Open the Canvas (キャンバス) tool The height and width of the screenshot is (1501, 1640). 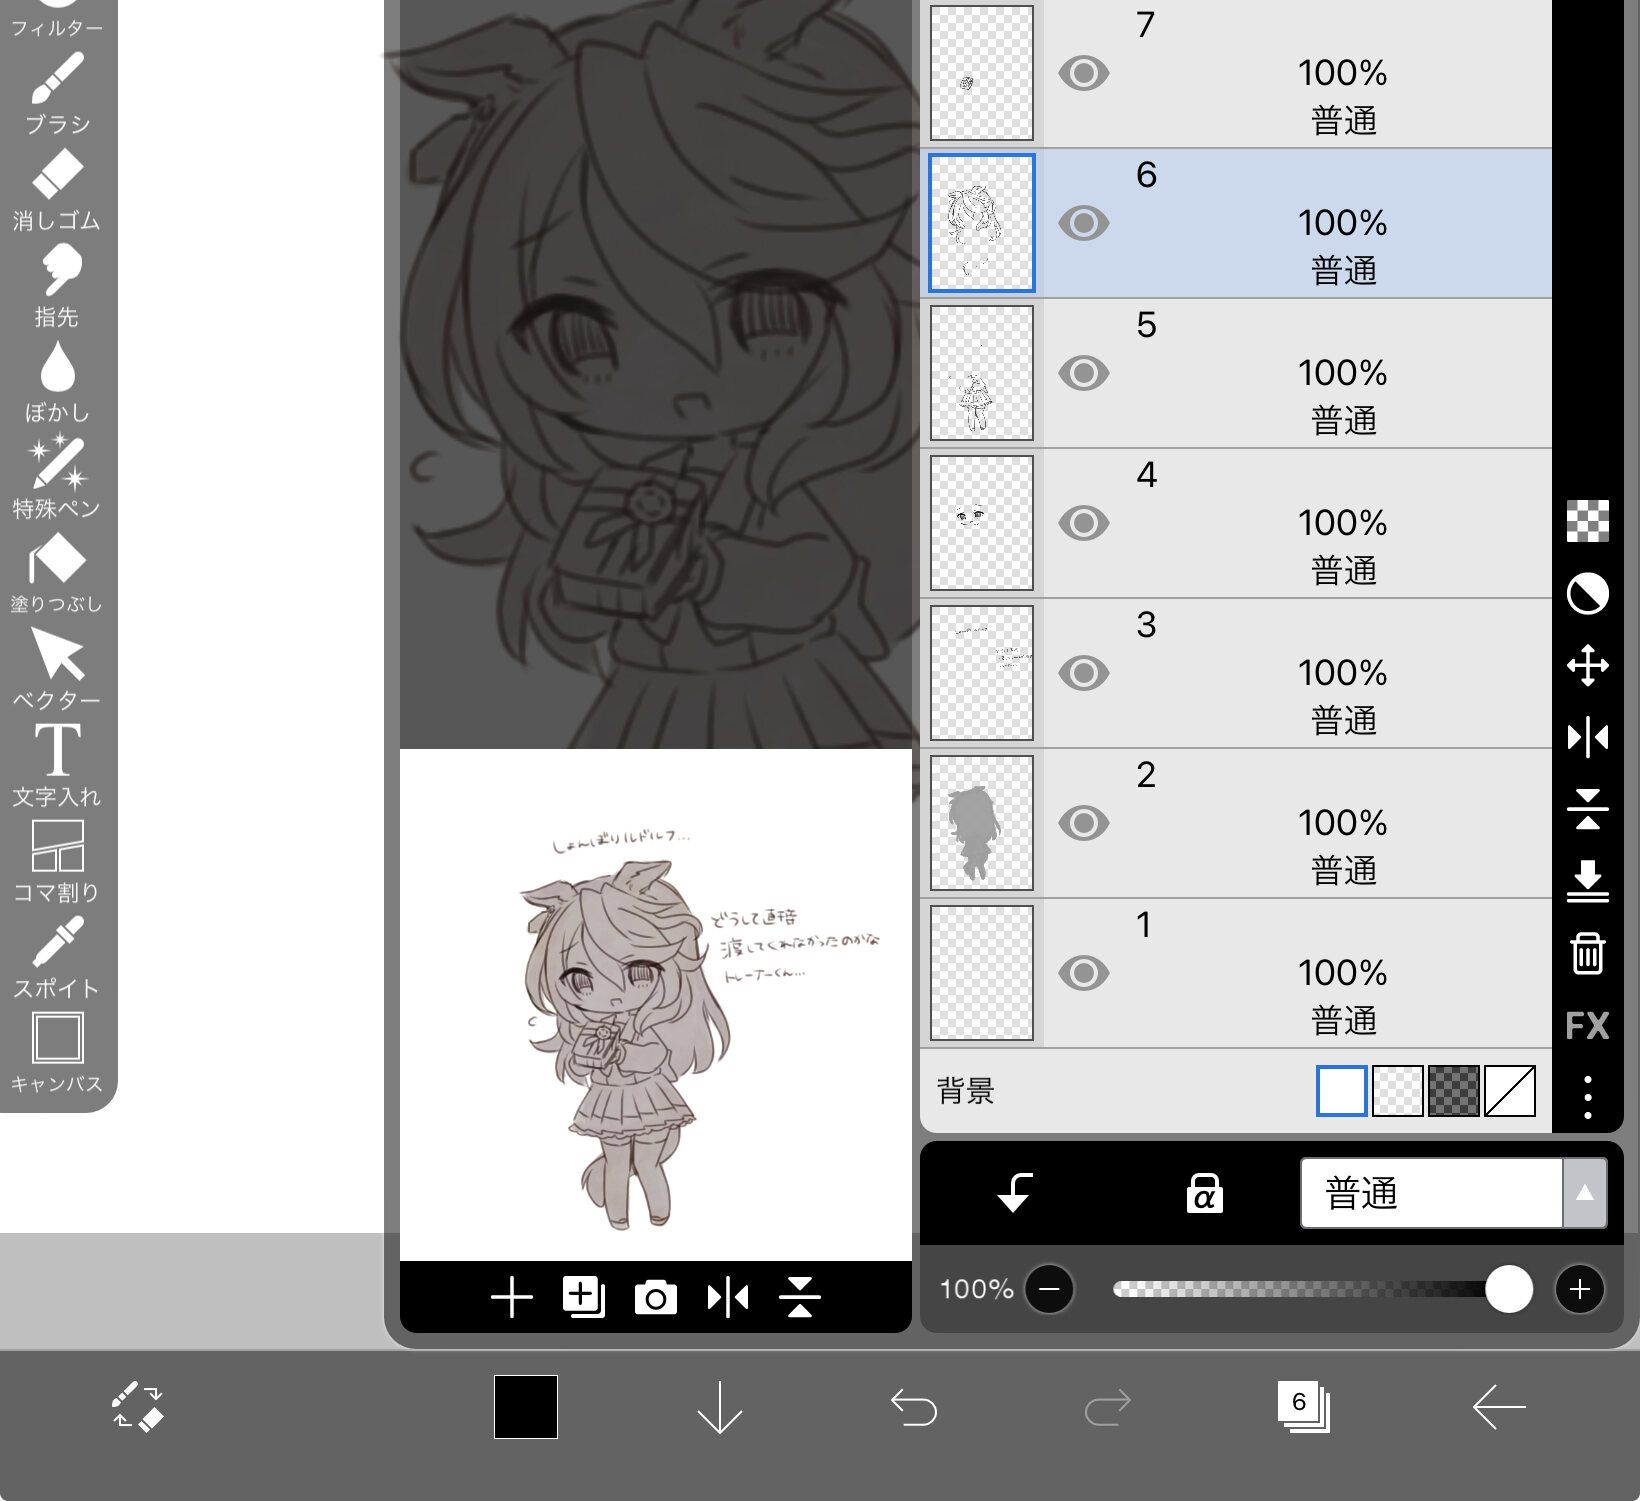point(57,1053)
